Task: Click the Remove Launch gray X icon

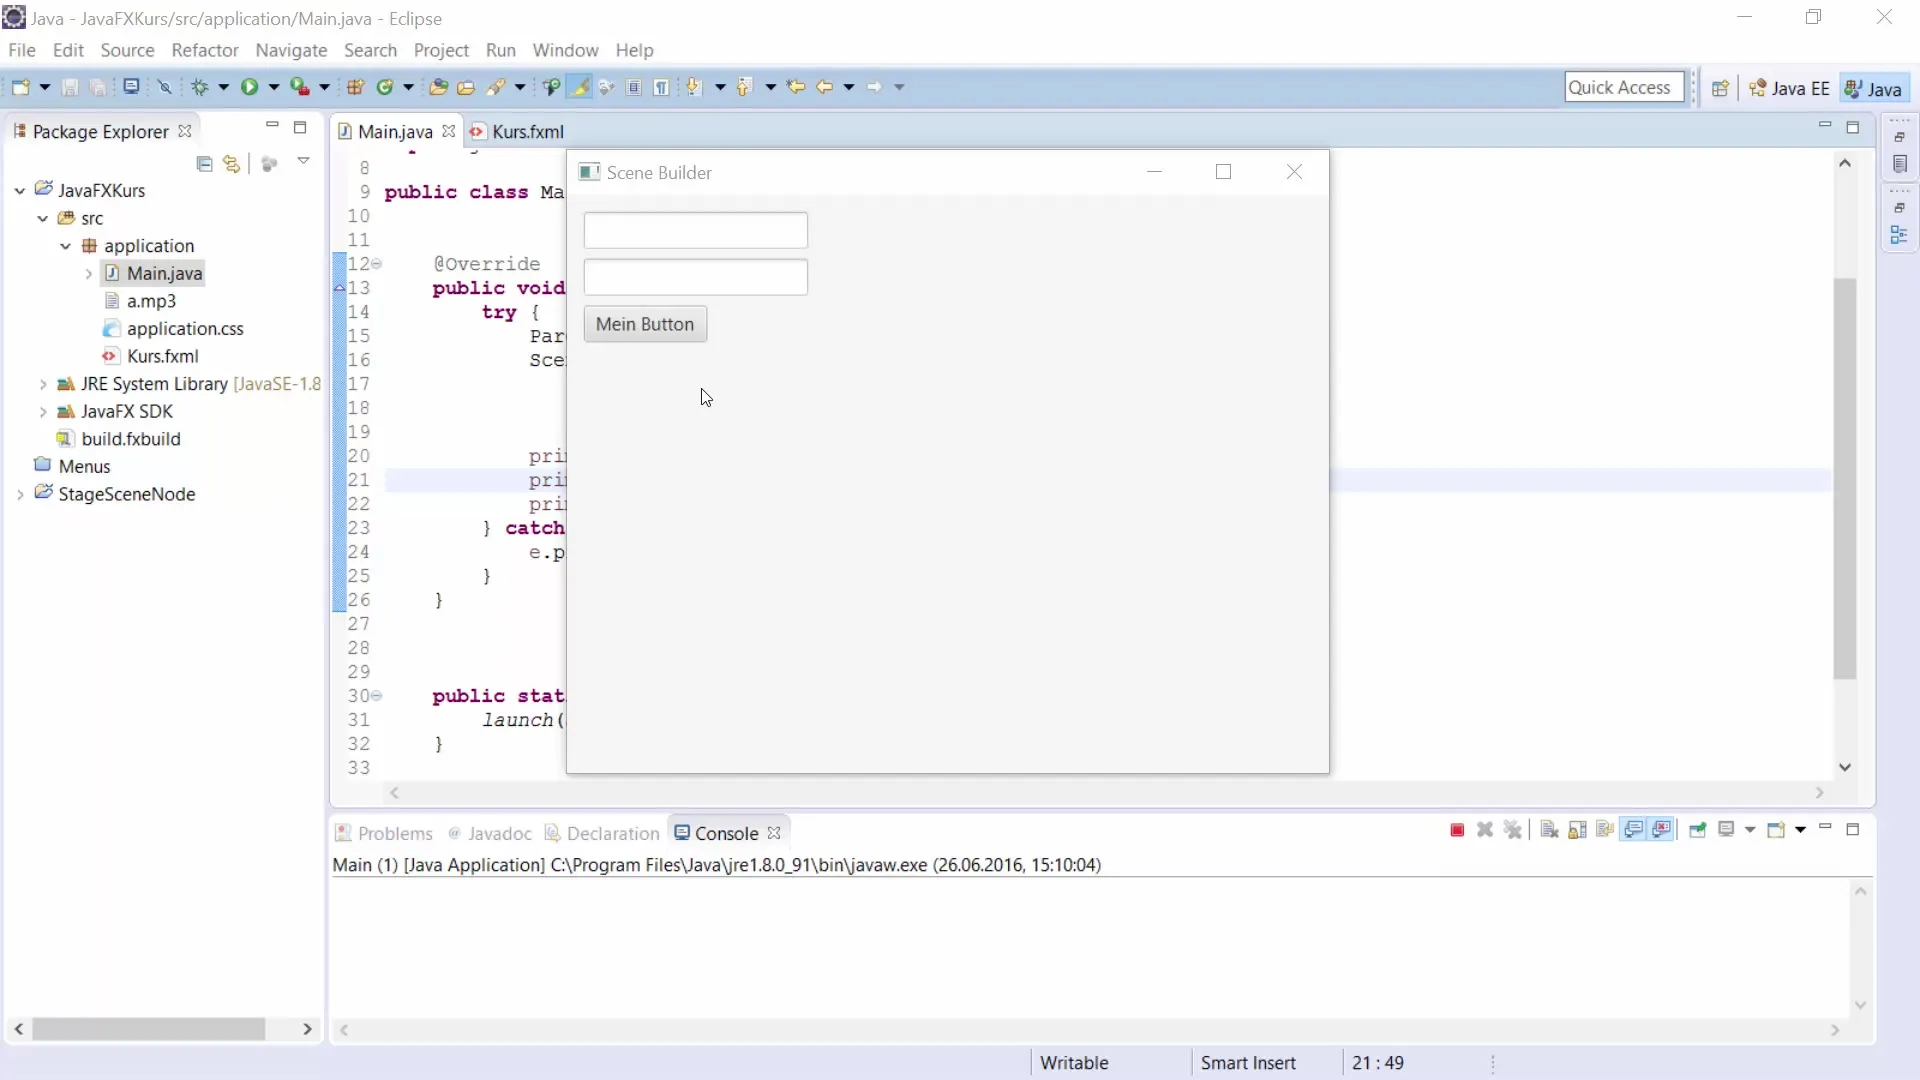Action: pyautogui.click(x=1485, y=830)
